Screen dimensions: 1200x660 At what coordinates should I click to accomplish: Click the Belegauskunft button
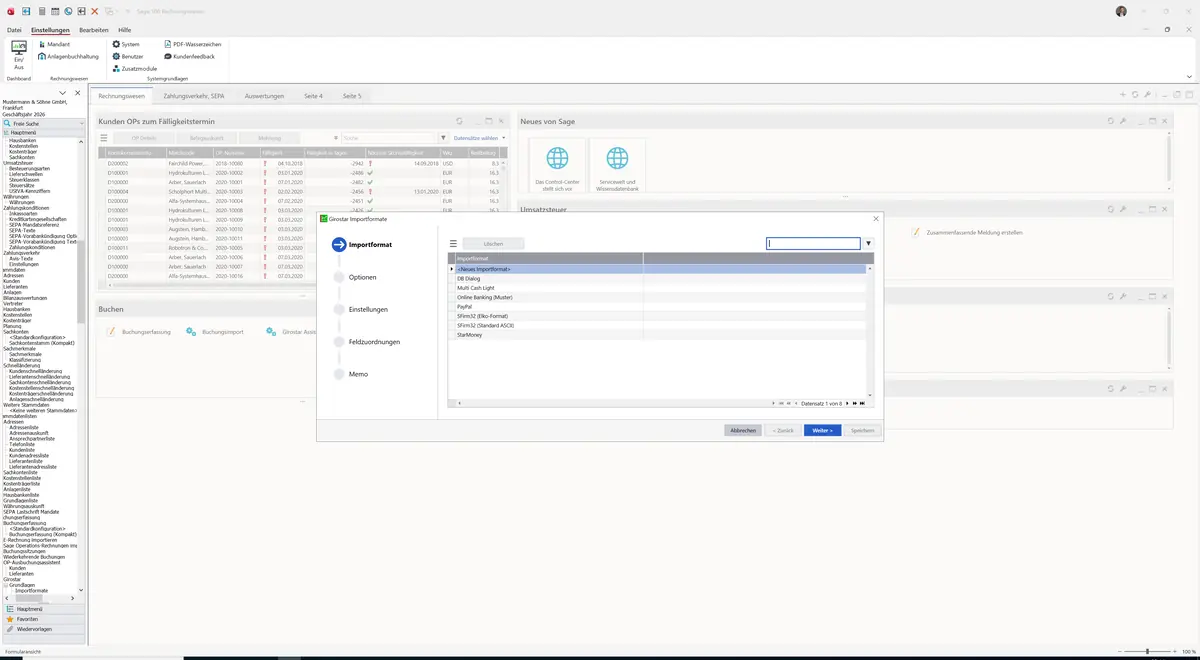click(206, 138)
